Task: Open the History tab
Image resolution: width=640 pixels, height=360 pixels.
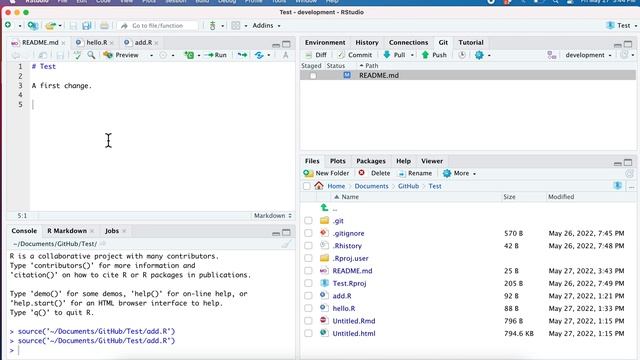Action: pyautogui.click(x=367, y=42)
